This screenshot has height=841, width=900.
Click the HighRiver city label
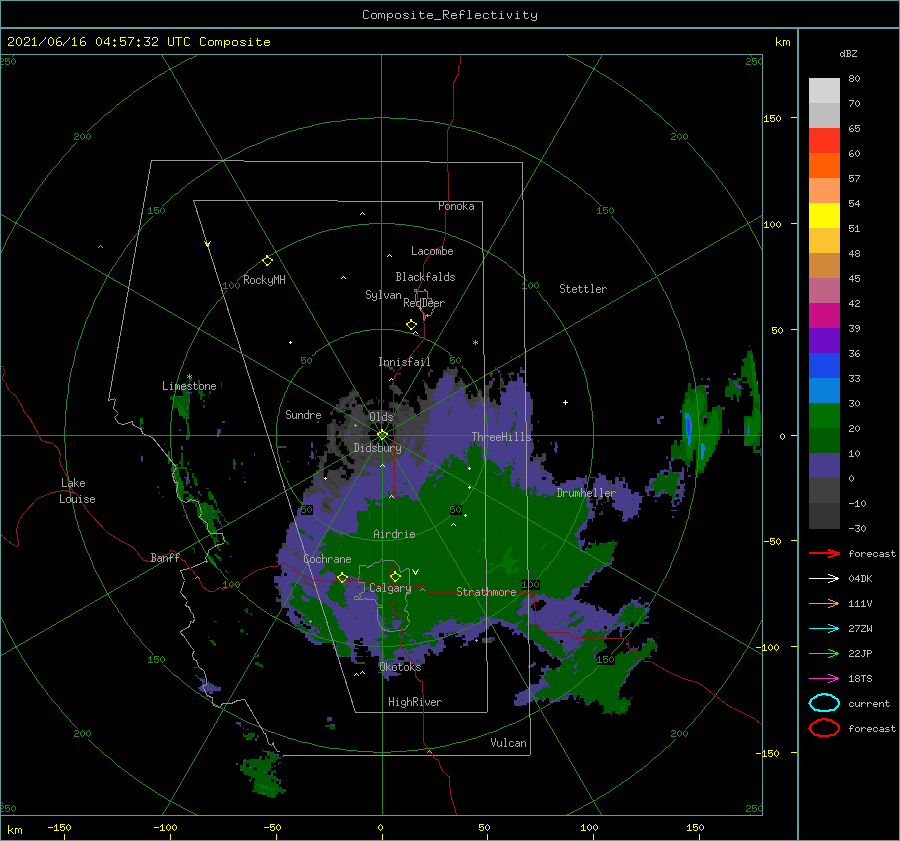click(x=415, y=703)
